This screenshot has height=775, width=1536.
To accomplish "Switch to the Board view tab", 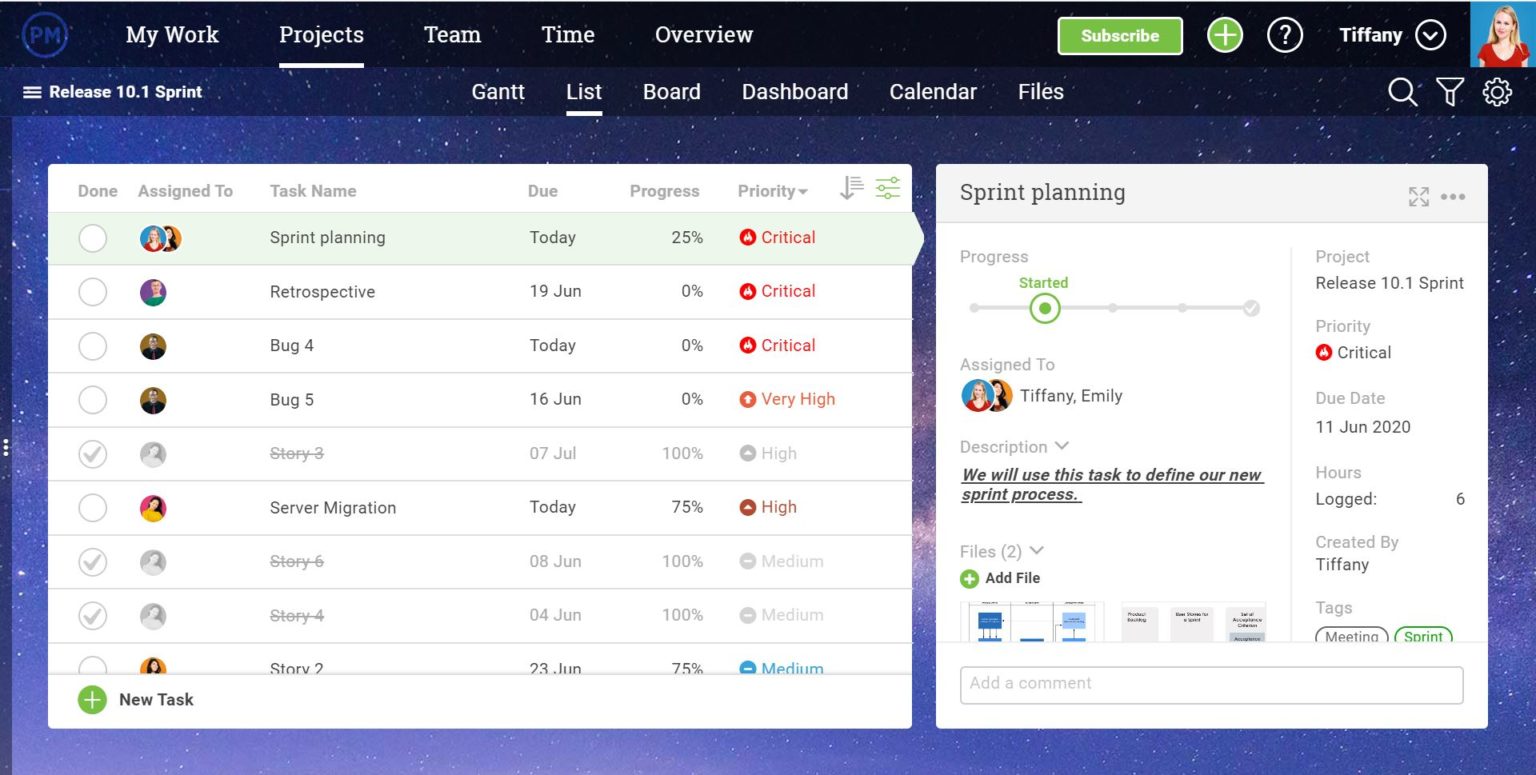I will coord(672,91).
